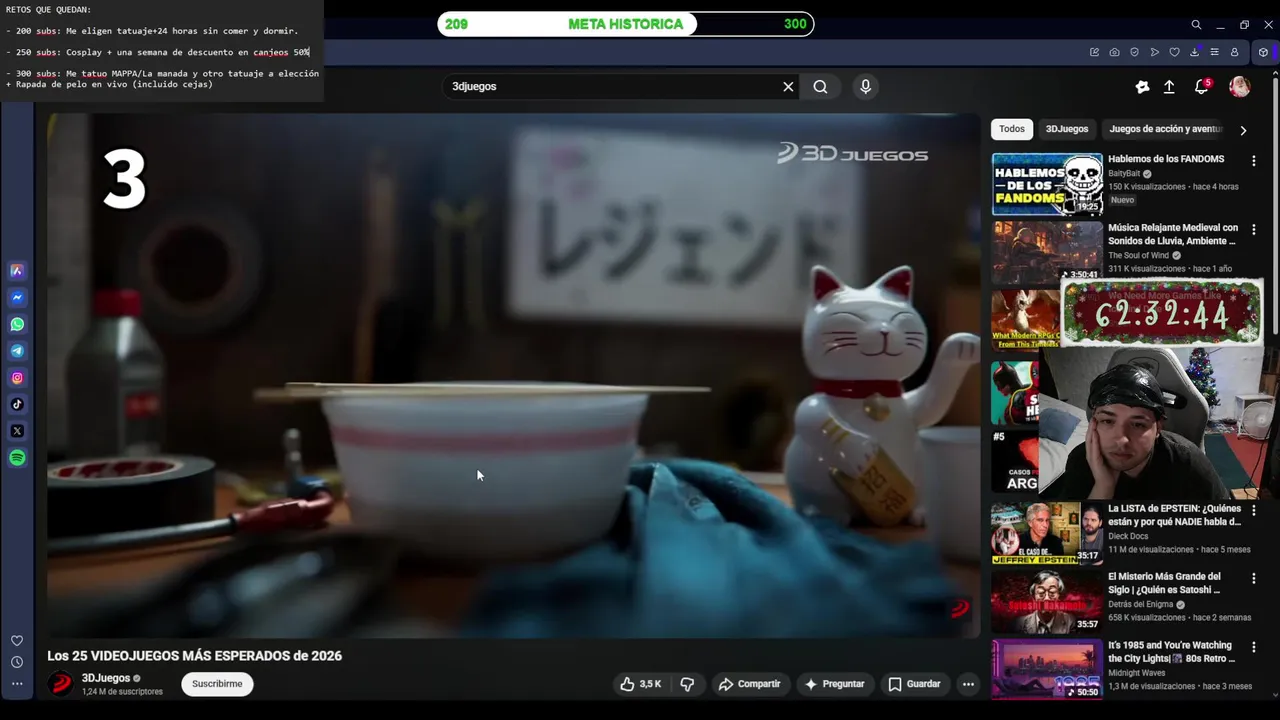Open browser profile person icon

1234,52
